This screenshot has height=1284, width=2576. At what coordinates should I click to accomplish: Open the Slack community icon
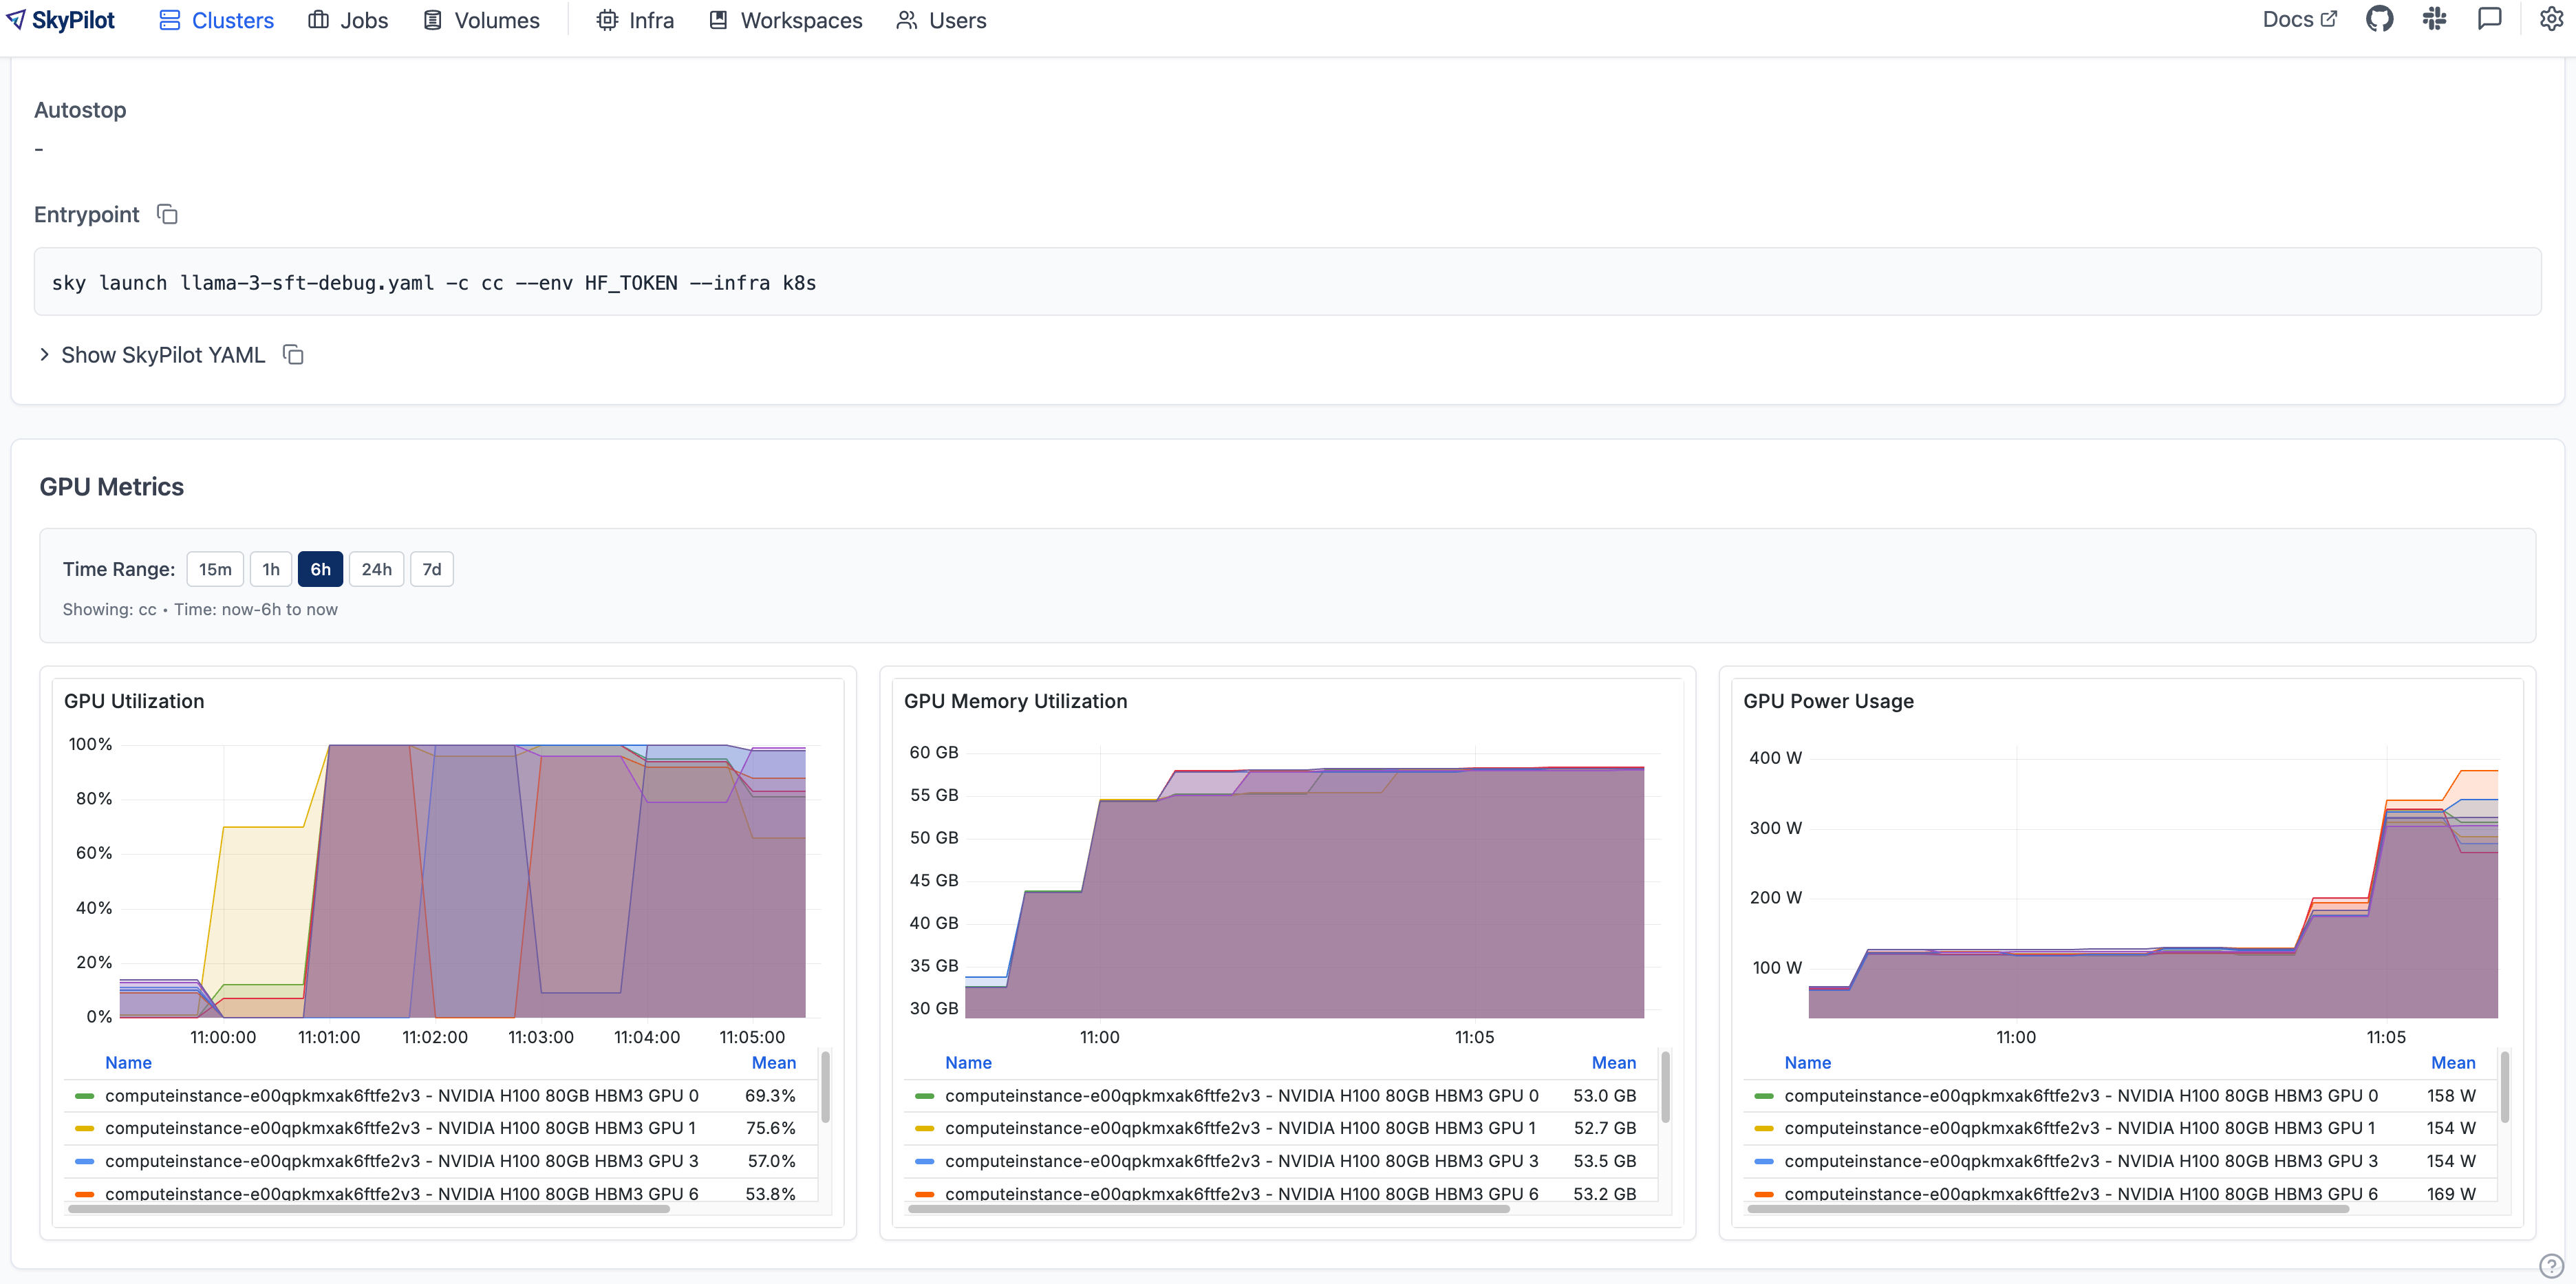pyautogui.click(x=2434, y=19)
